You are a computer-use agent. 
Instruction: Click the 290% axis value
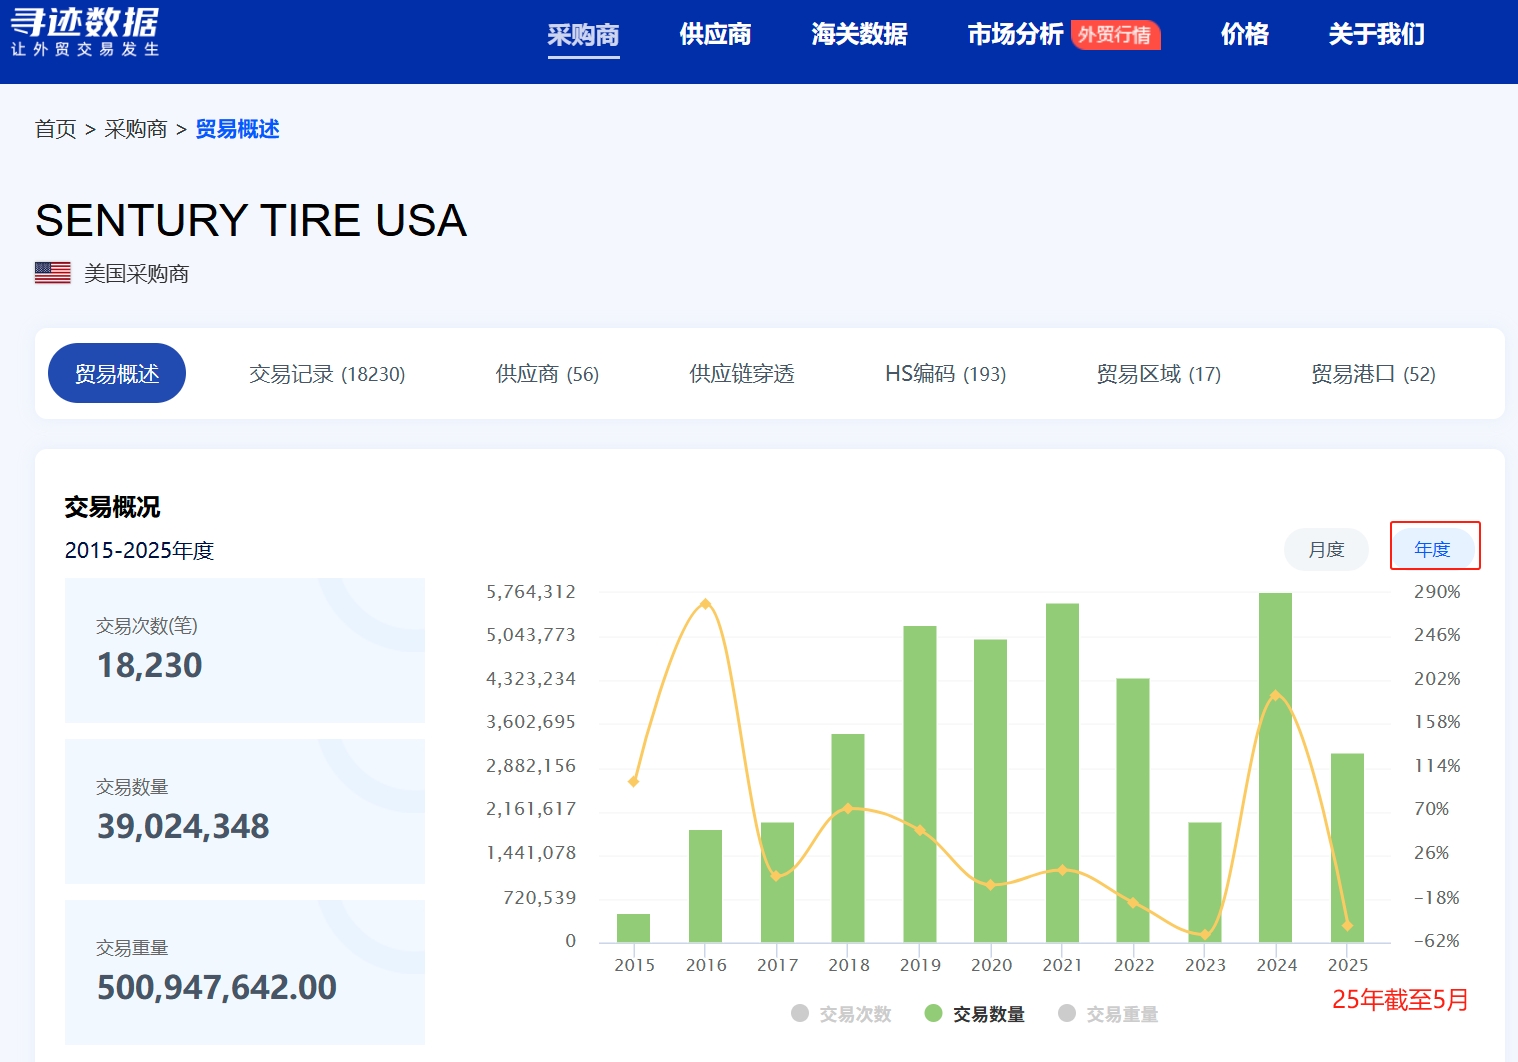(1437, 592)
